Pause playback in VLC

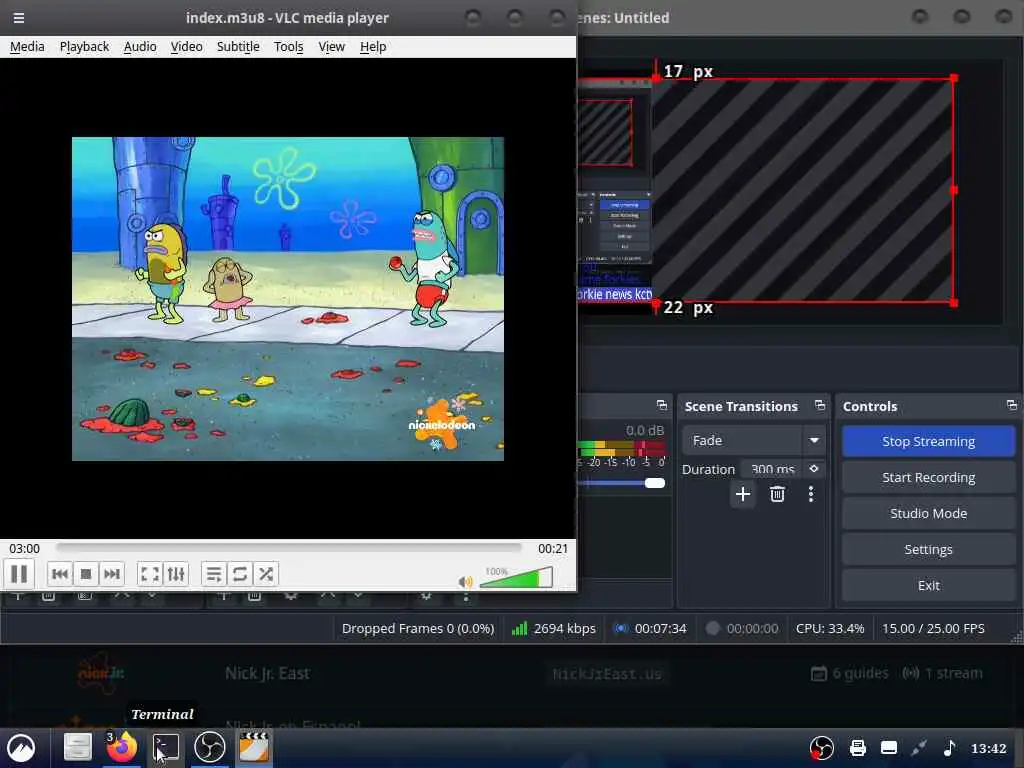point(19,574)
